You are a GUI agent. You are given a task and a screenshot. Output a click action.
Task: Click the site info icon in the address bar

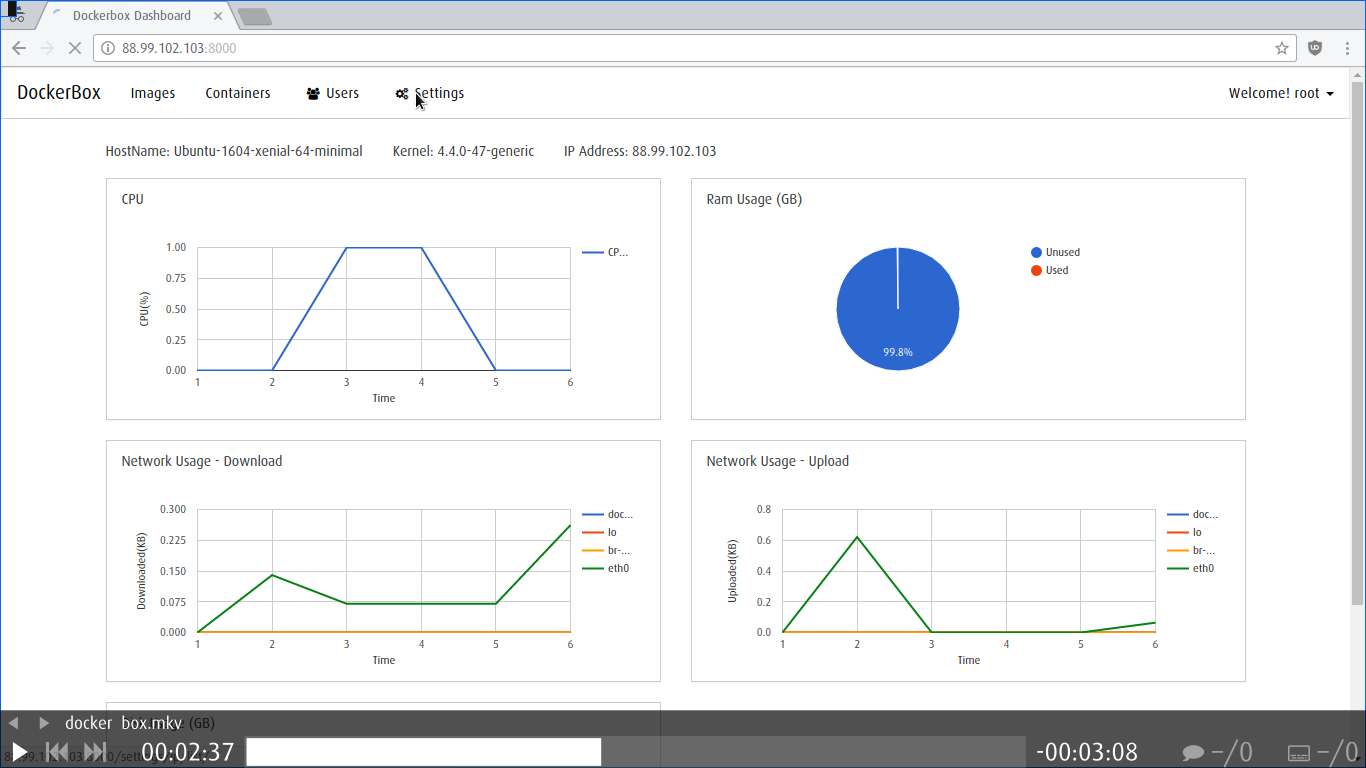point(108,48)
